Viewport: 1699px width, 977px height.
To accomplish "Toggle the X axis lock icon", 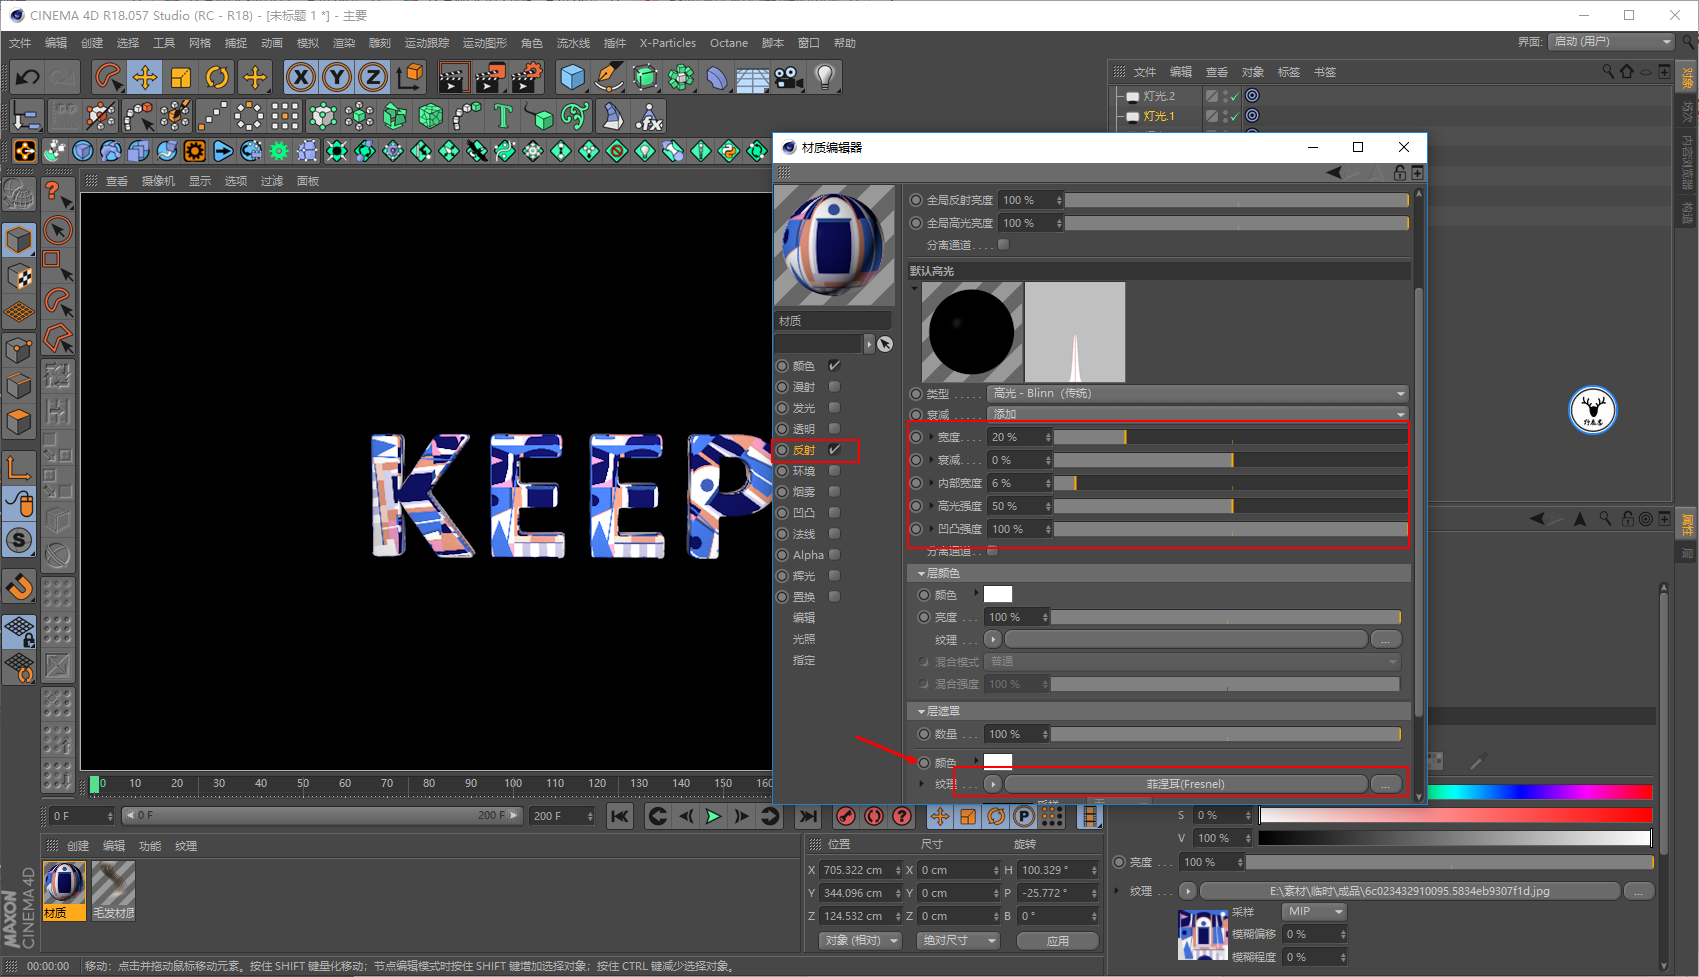I will tap(300, 77).
